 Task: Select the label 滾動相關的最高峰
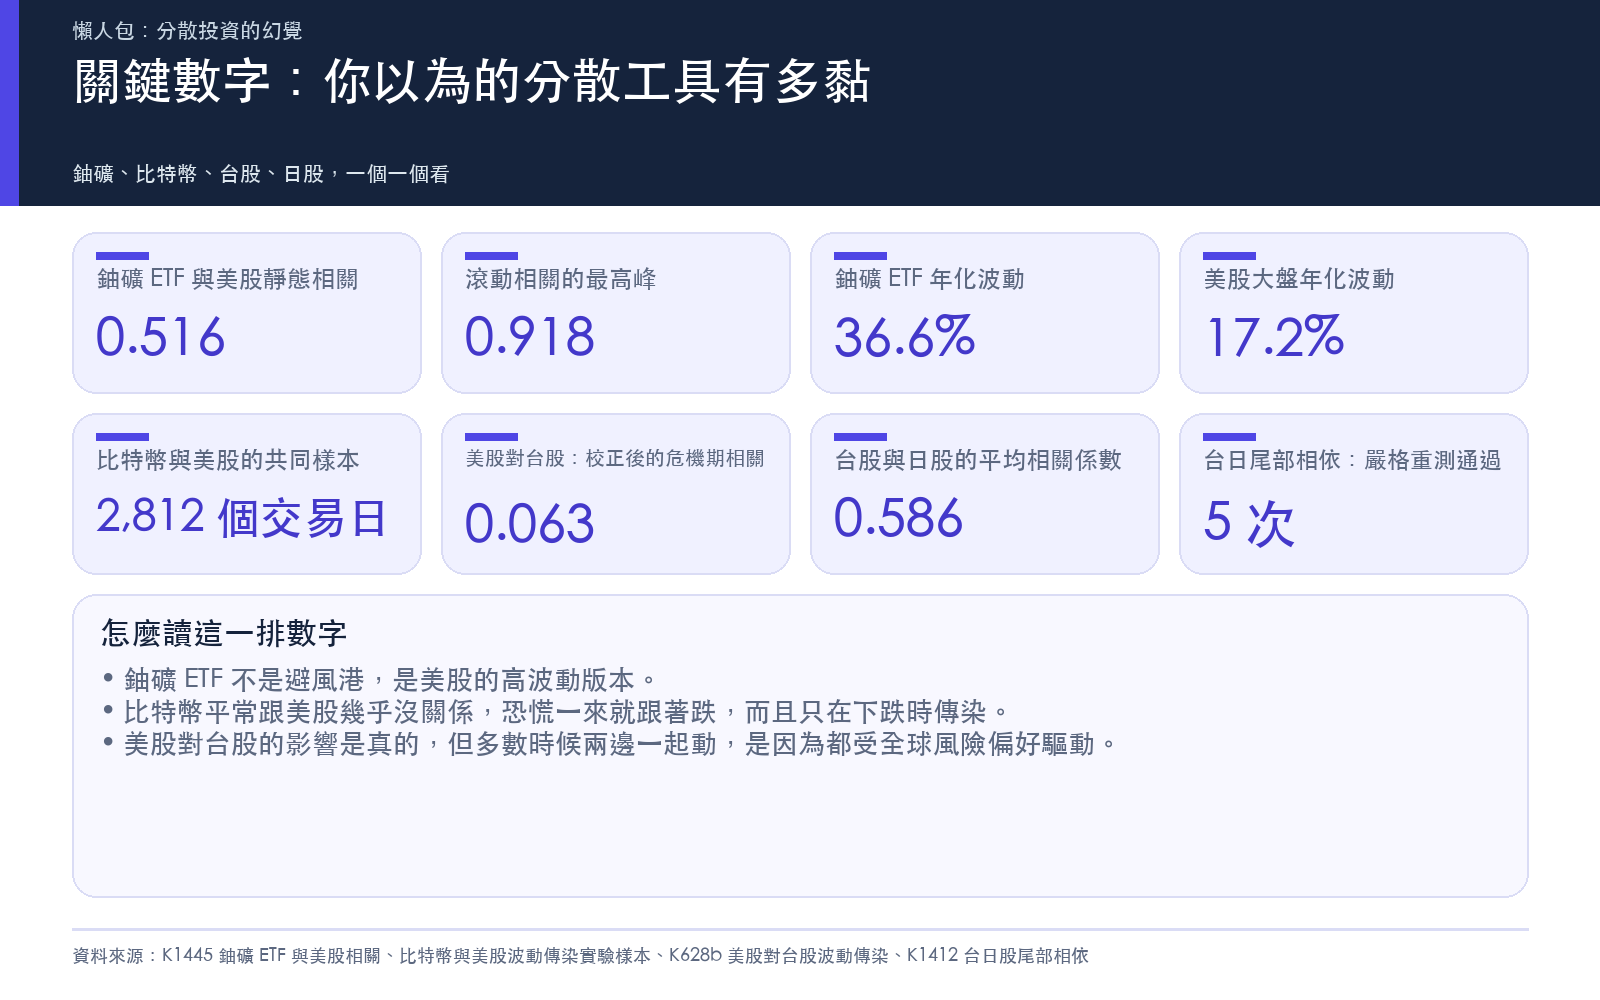[560, 279]
